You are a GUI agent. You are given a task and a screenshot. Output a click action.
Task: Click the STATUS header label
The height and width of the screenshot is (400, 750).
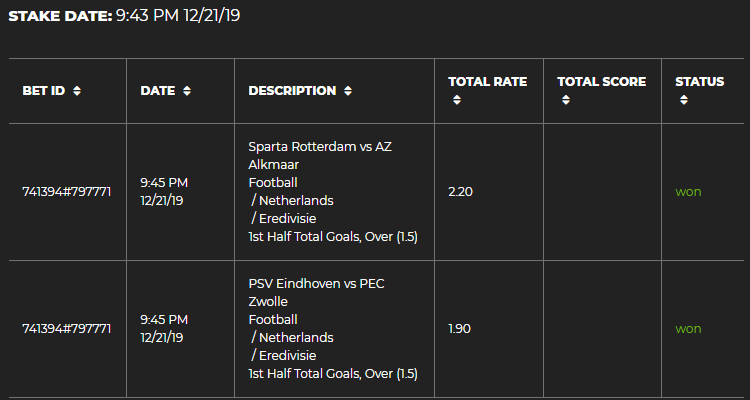[700, 82]
